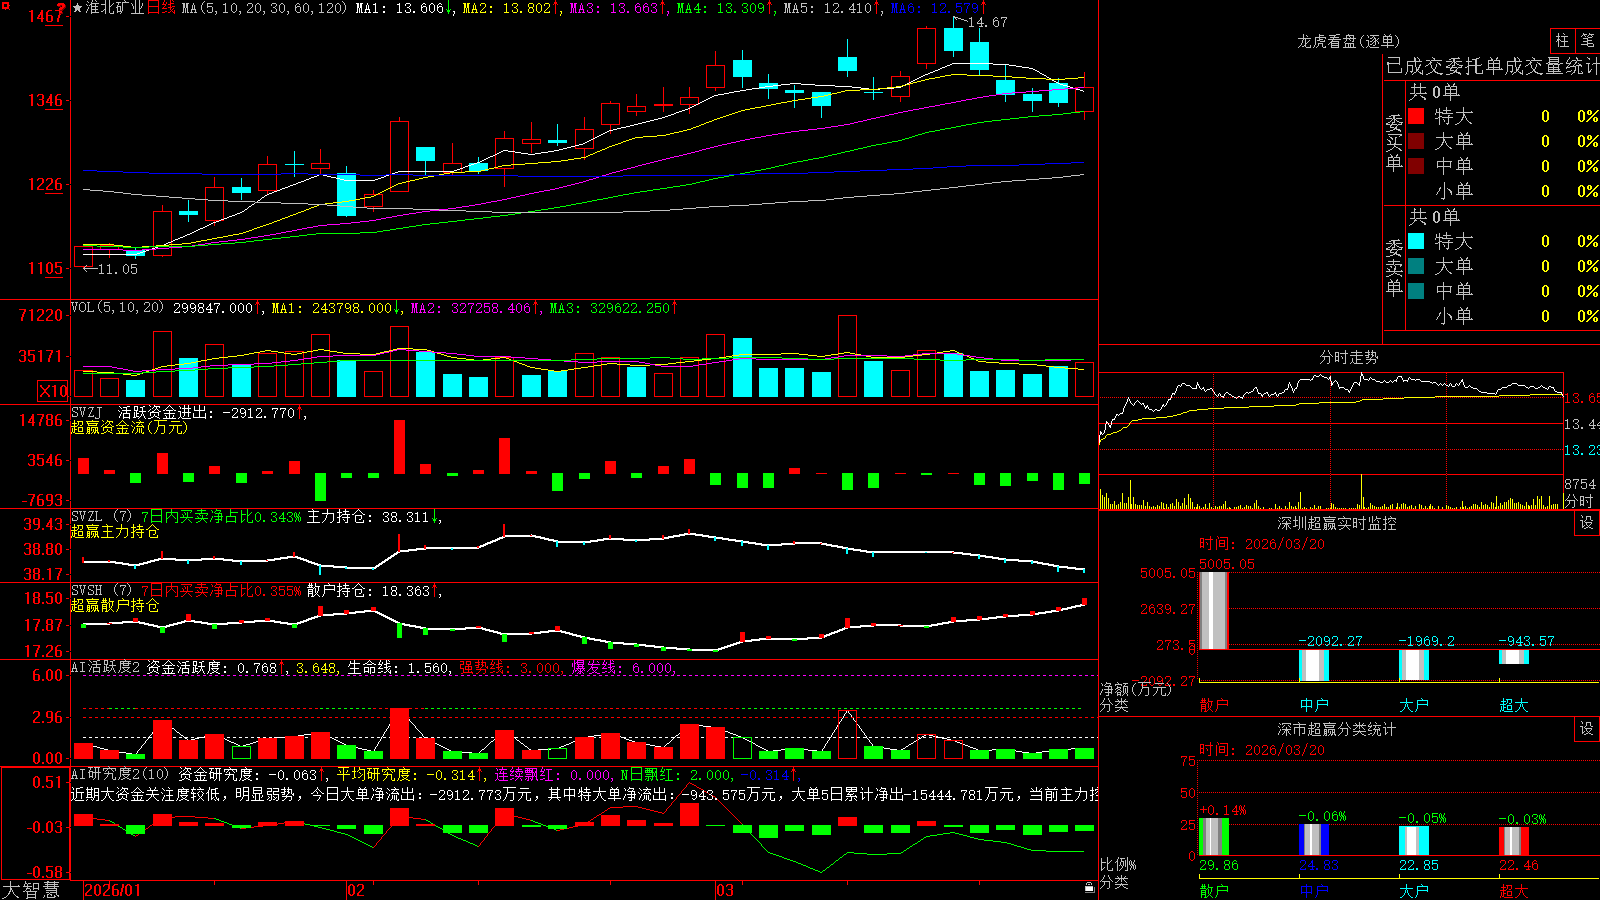Open 设 settings for 深圳超赢实时监控
The width and height of the screenshot is (1600, 900).
click(1586, 523)
